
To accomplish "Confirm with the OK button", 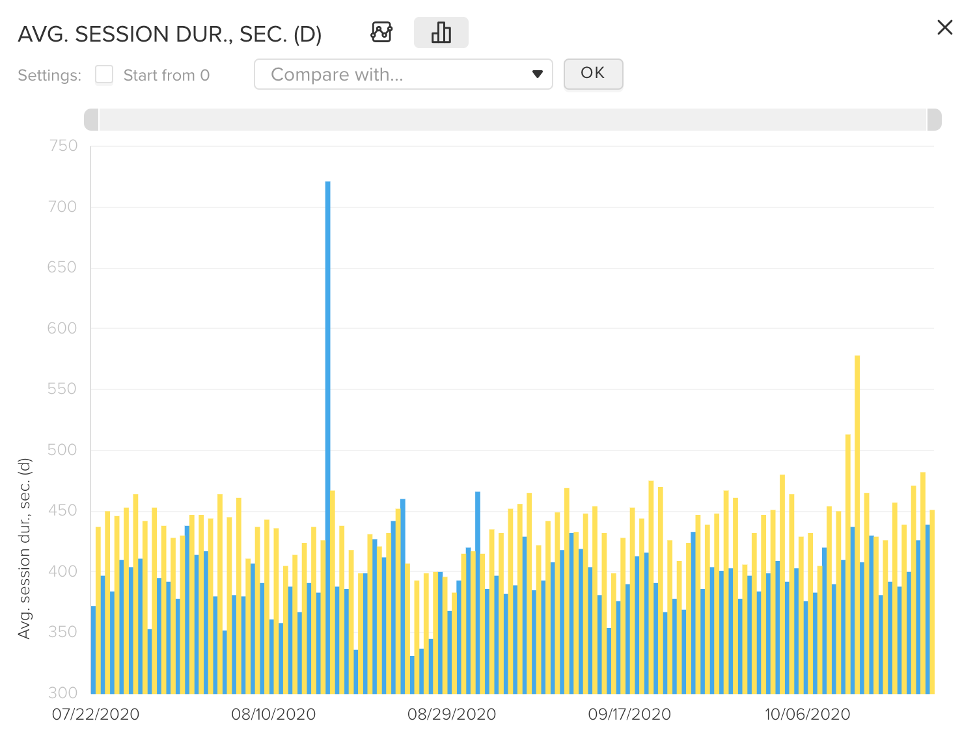I will click(x=593, y=74).
